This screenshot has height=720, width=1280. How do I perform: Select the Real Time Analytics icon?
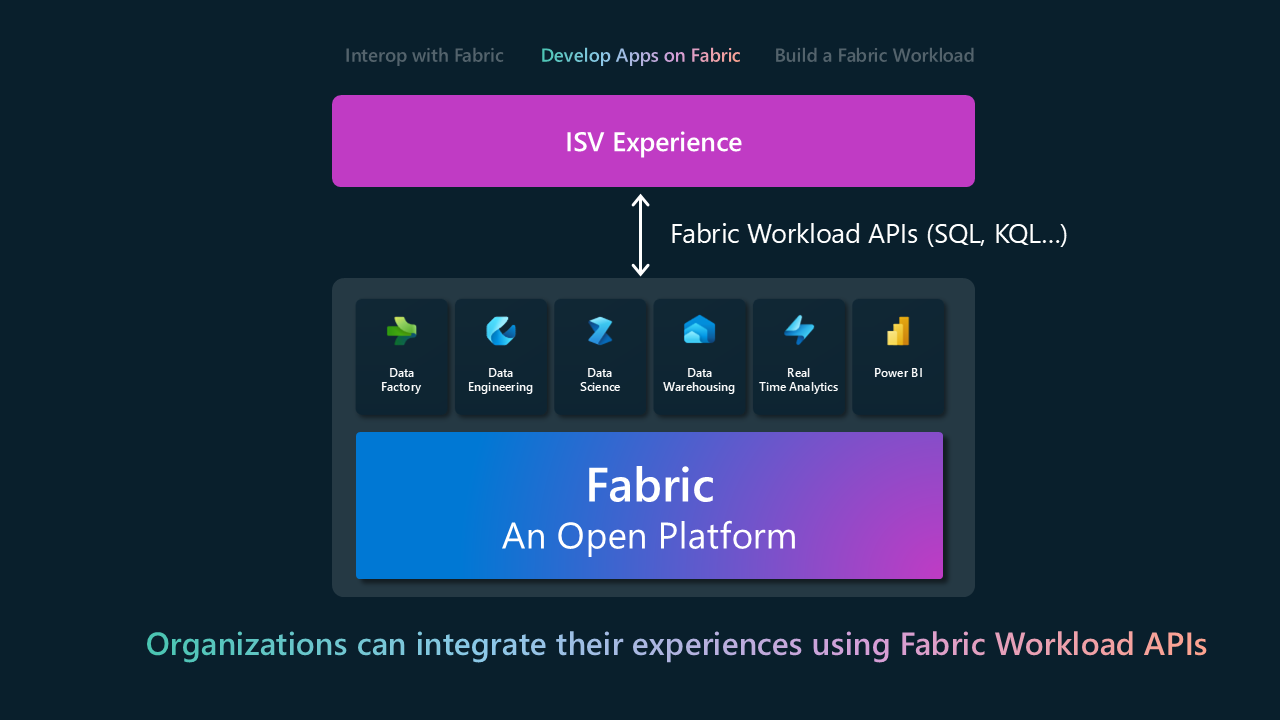pos(798,331)
